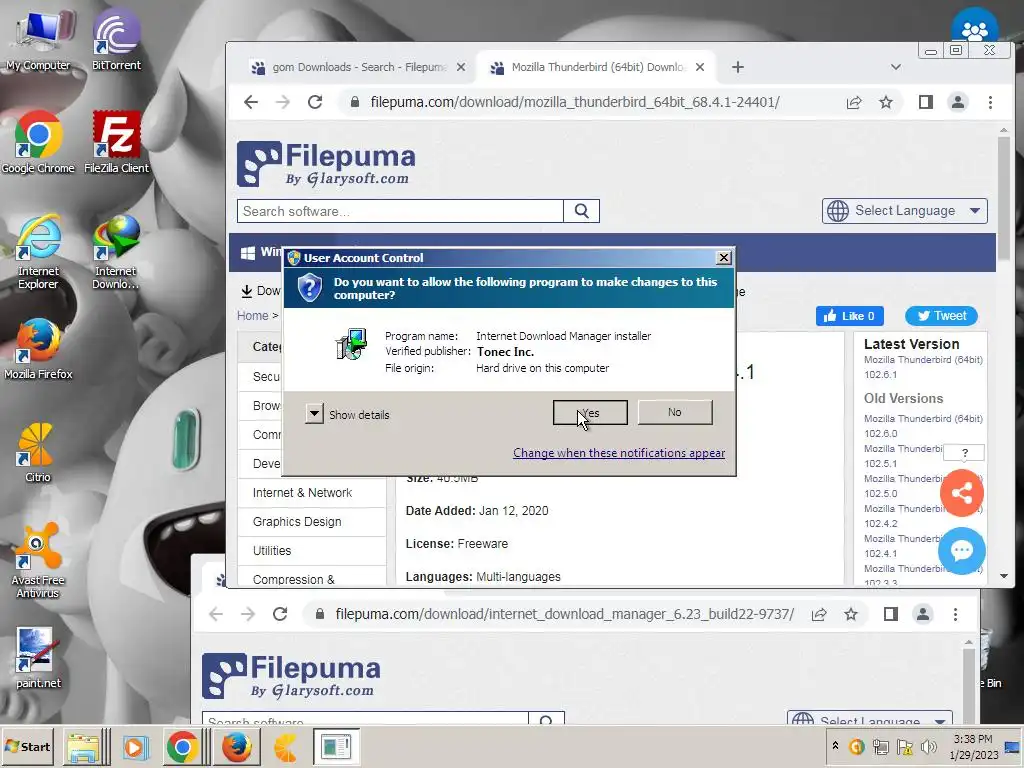
Task: Open Internet Download Manager desktop icon
Action: (x=116, y=251)
